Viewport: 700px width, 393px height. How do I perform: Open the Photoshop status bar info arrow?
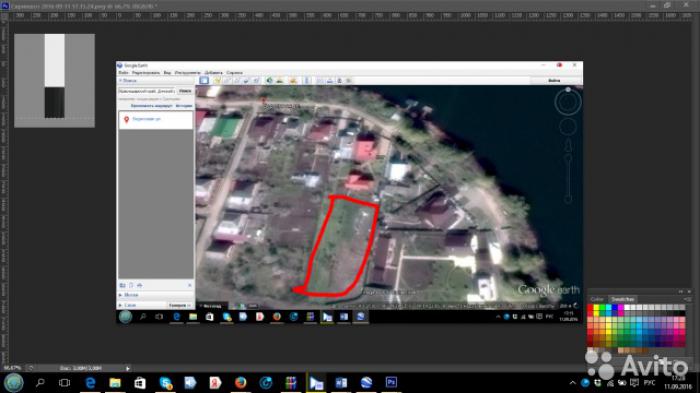[x=128, y=368]
